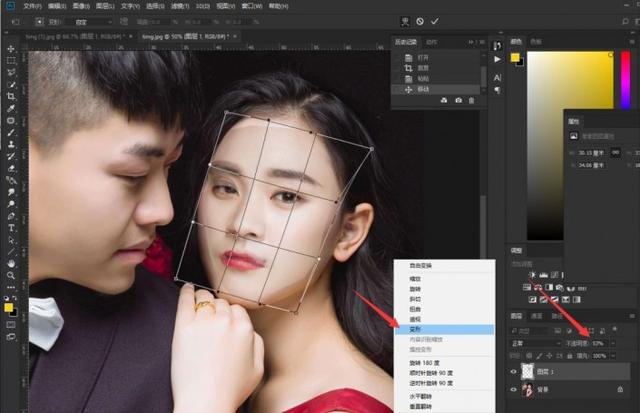Activate the Zoom magnifier tool

(x=11, y=275)
